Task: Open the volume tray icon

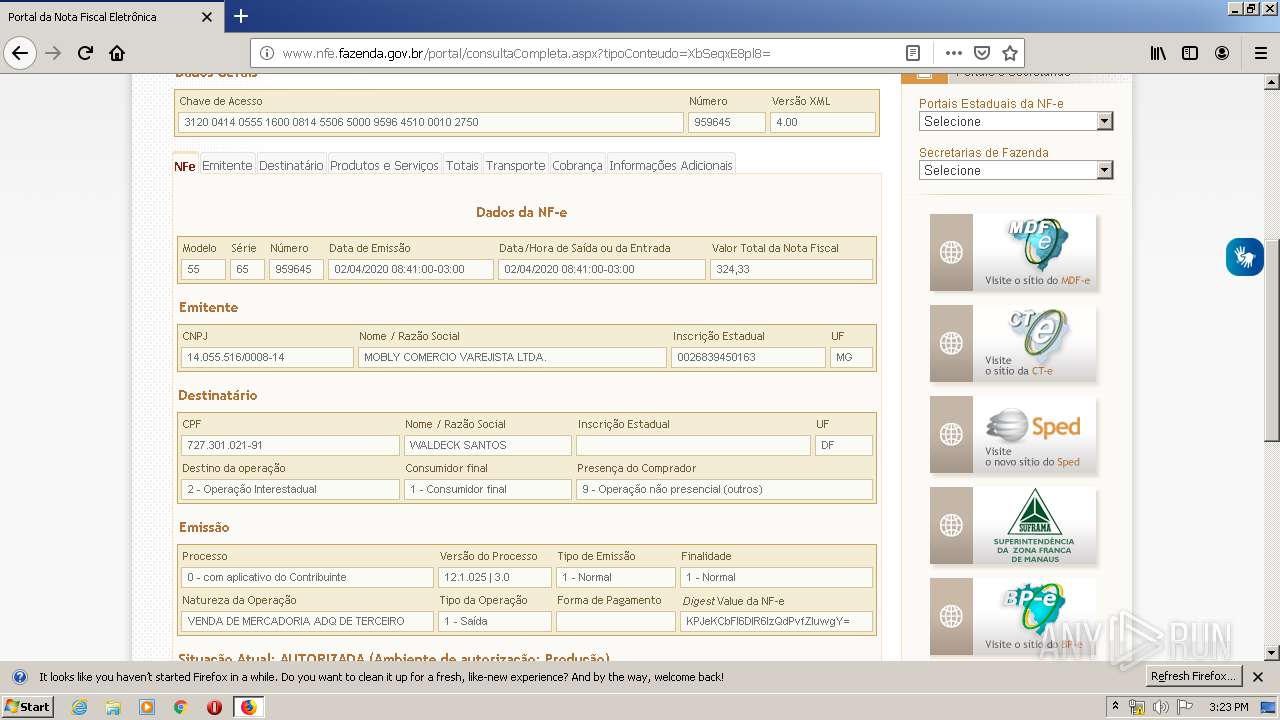Action: pos(1160,707)
